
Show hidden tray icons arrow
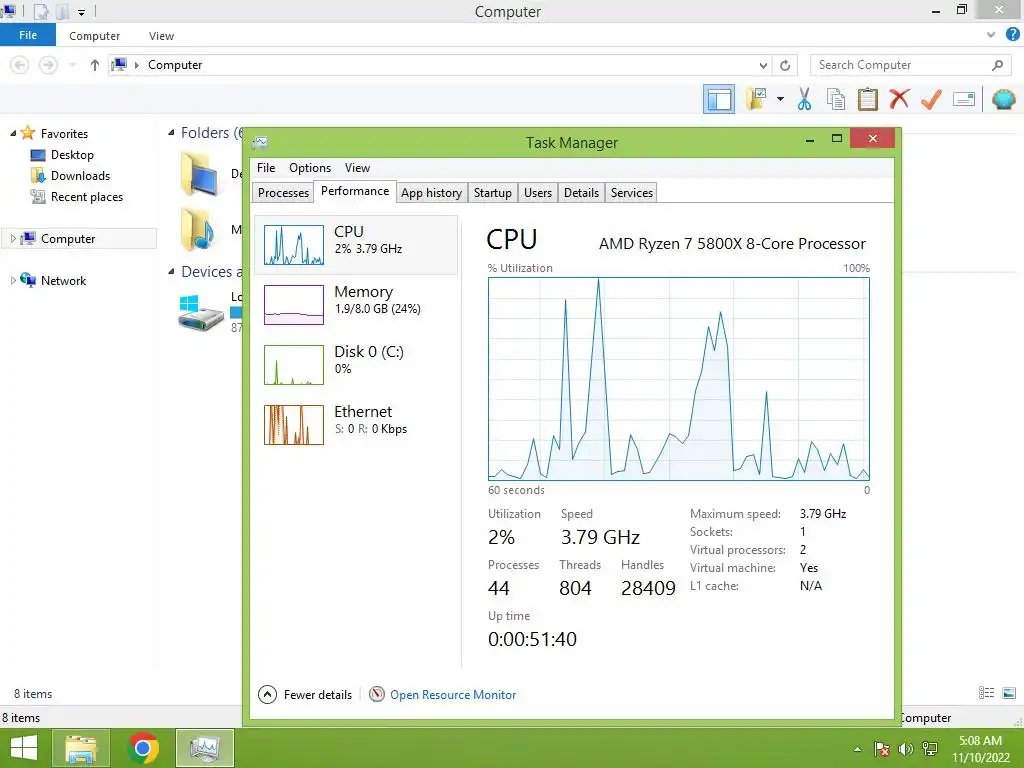(857, 749)
